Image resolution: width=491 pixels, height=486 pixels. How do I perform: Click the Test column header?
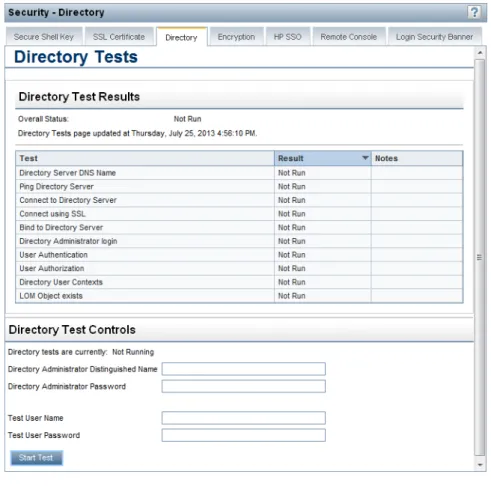pyautogui.click(x=145, y=158)
